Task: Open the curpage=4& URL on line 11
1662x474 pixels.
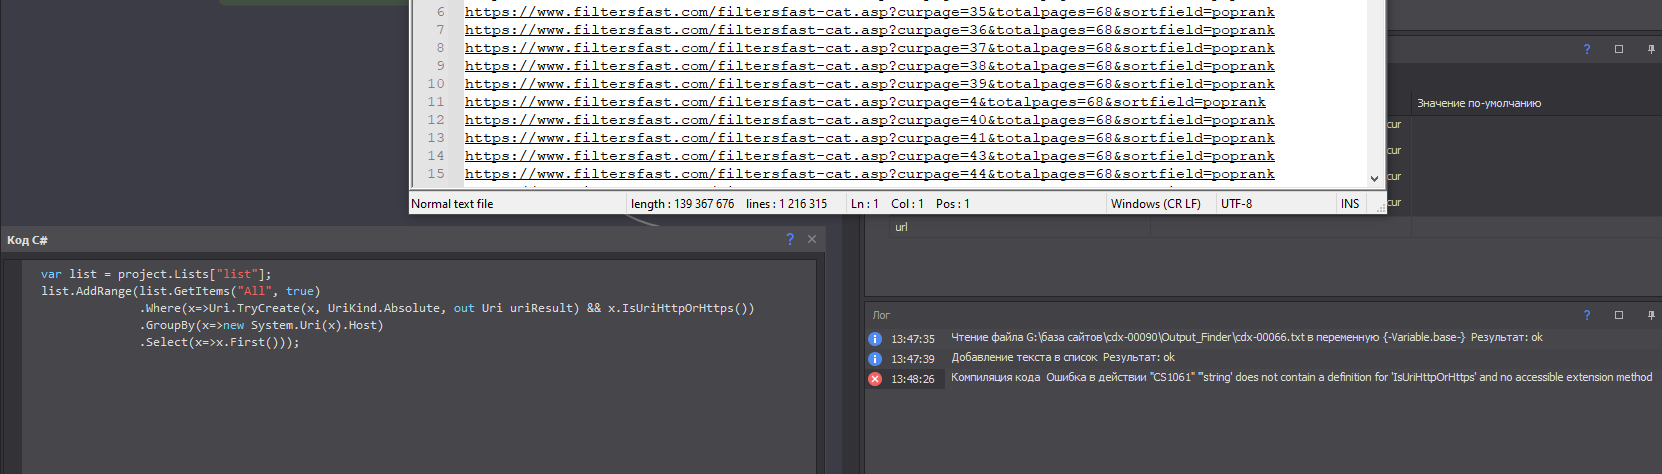Action: coord(865,102)
